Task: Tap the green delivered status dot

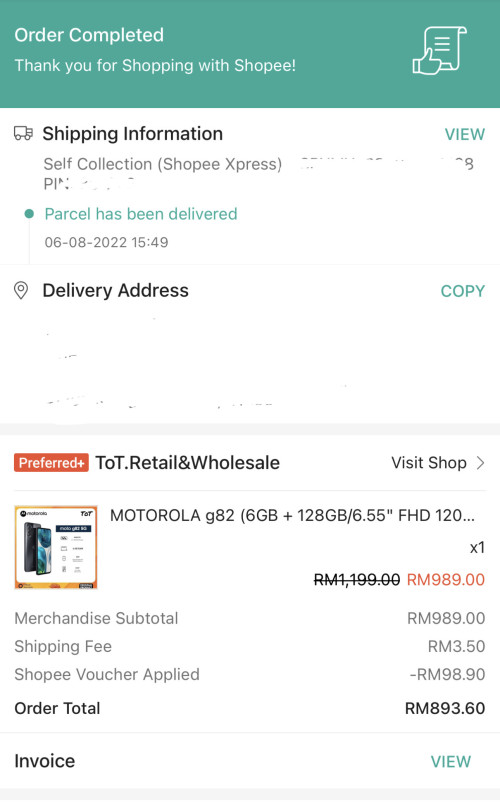Action: click(x=29, y=214)
